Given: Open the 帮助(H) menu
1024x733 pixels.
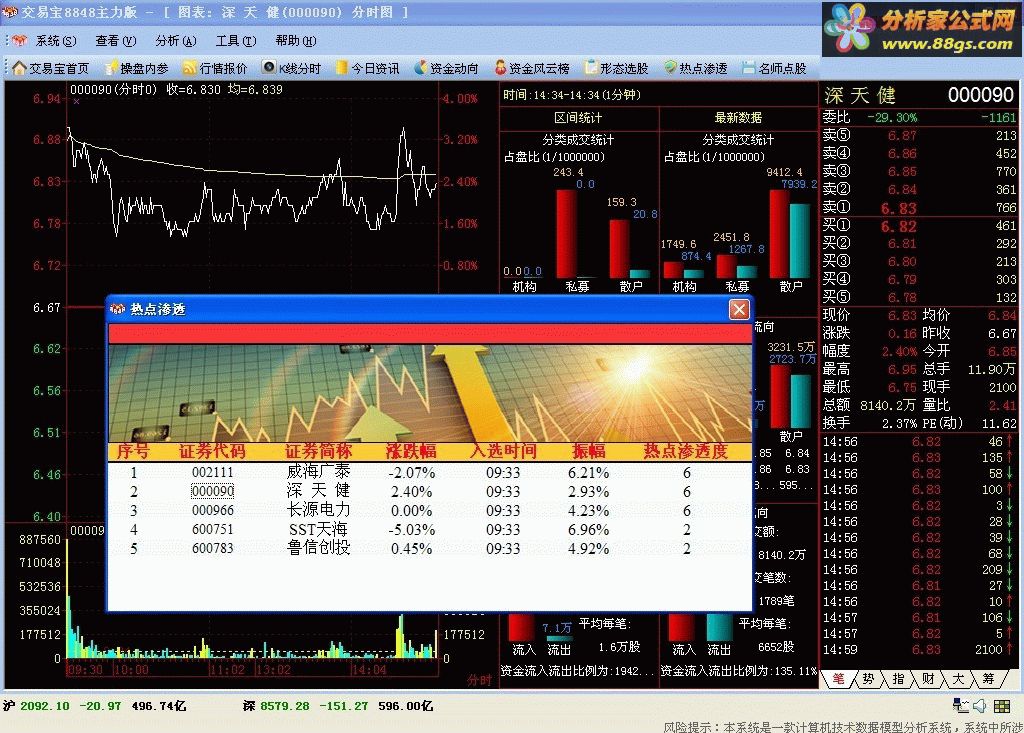Looking at the screenshot, I should (295, 41).
